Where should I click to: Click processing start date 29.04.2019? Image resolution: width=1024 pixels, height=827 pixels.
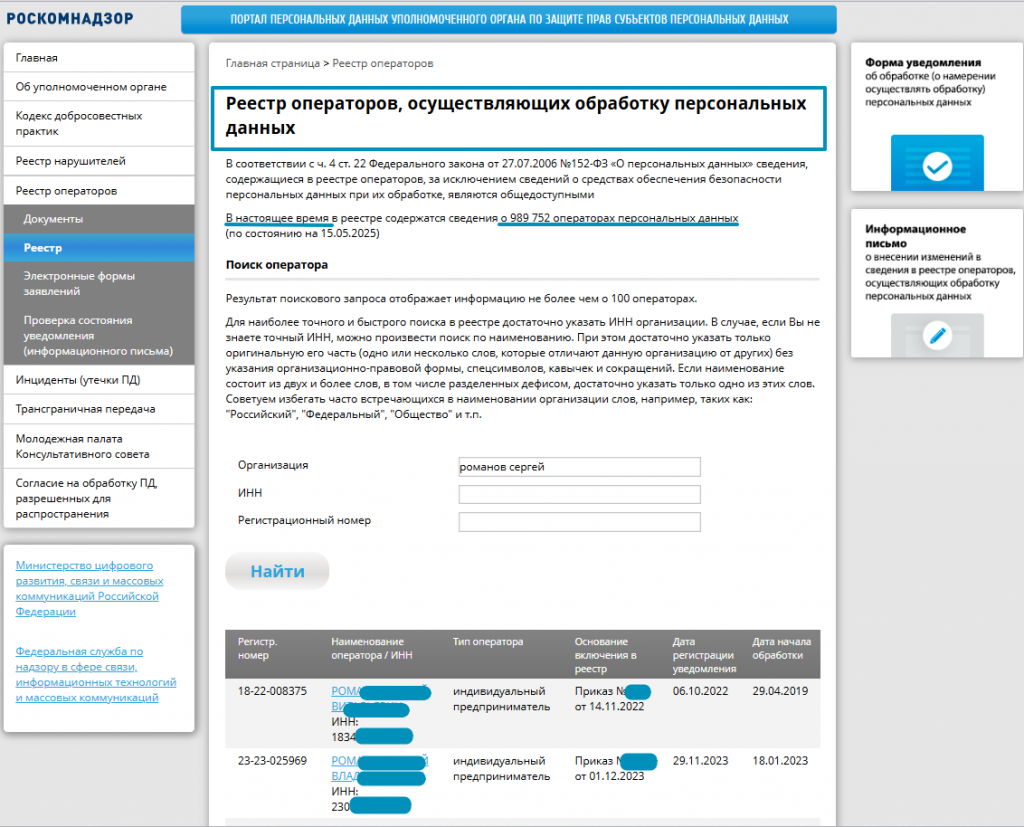780,691
